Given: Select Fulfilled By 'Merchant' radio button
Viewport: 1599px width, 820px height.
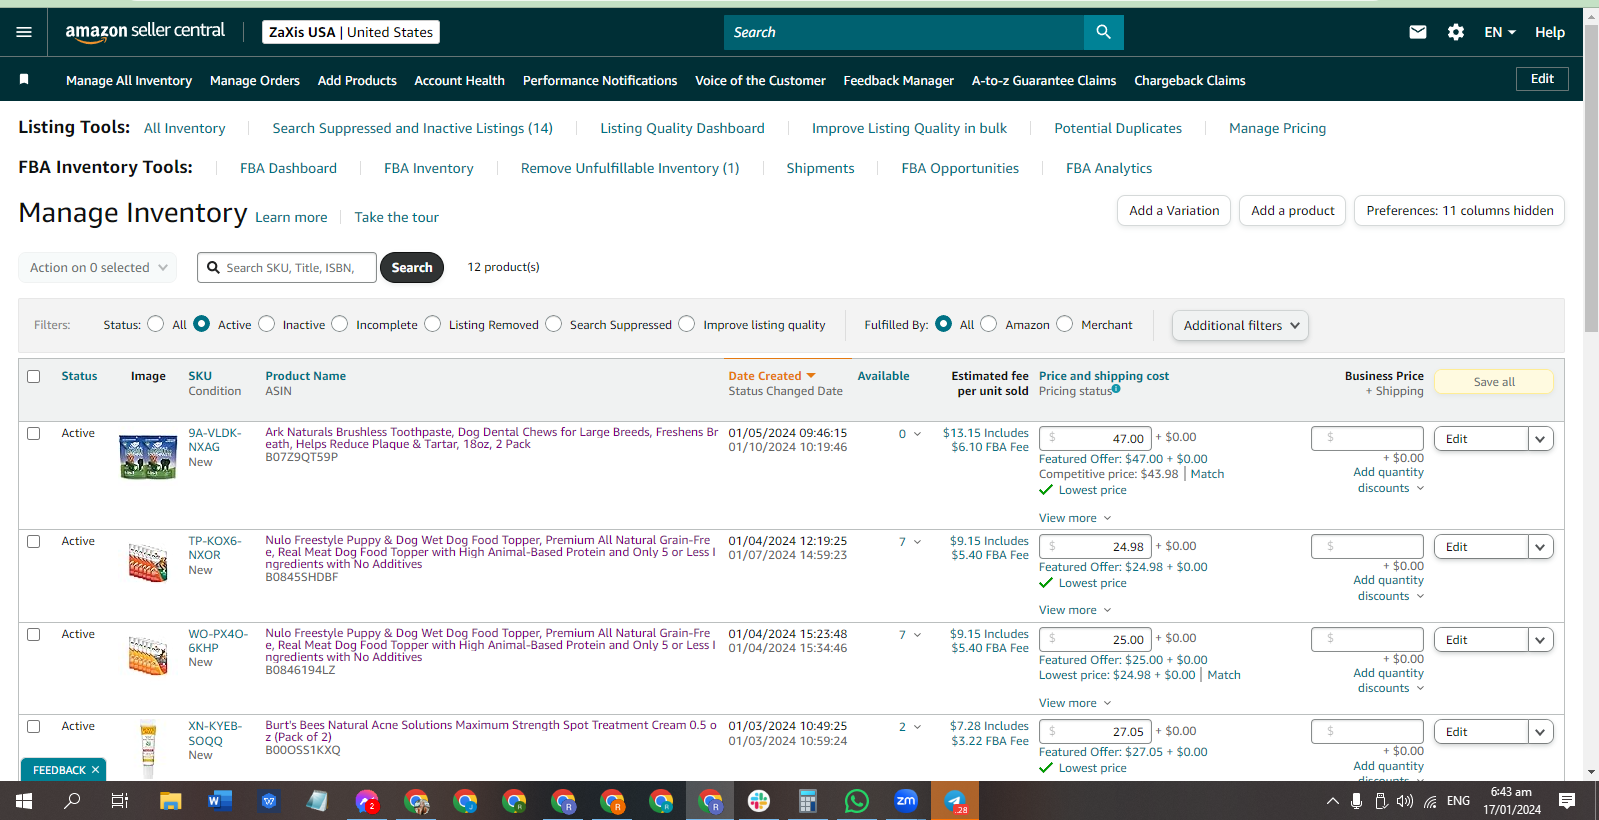Looking at the screenshot, I should [1065, 324].
